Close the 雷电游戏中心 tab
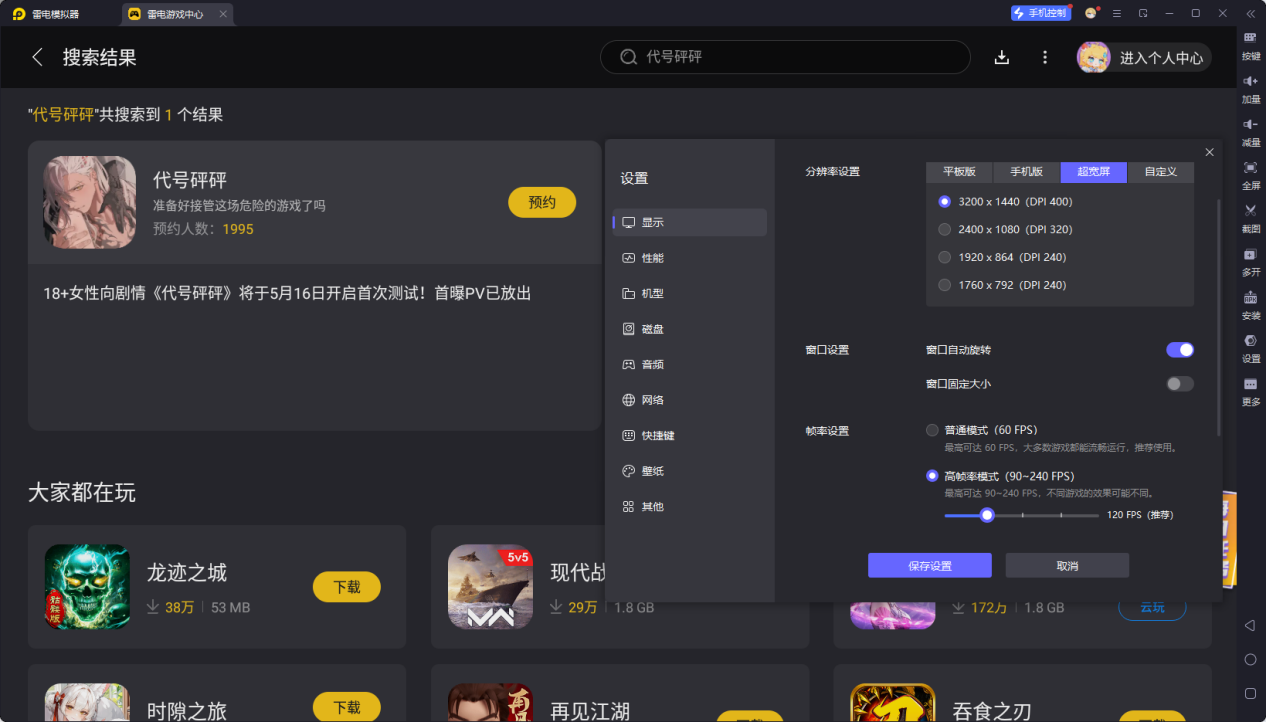The width and height of the screenshot is (1266, 722). [223, 14]
